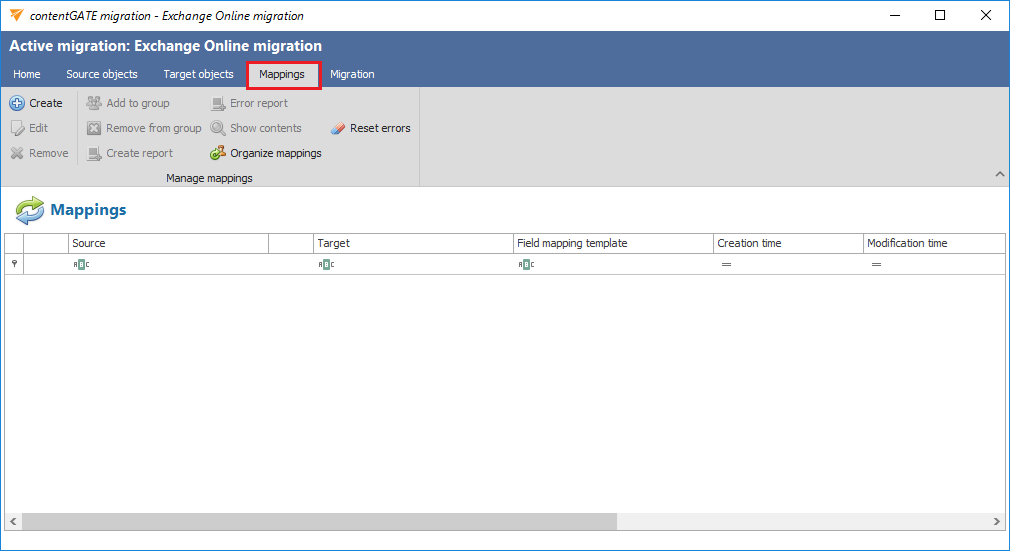Click the Create mapping icon
The width and height of the screenshot is (1010, 551).
click(17, 103)
